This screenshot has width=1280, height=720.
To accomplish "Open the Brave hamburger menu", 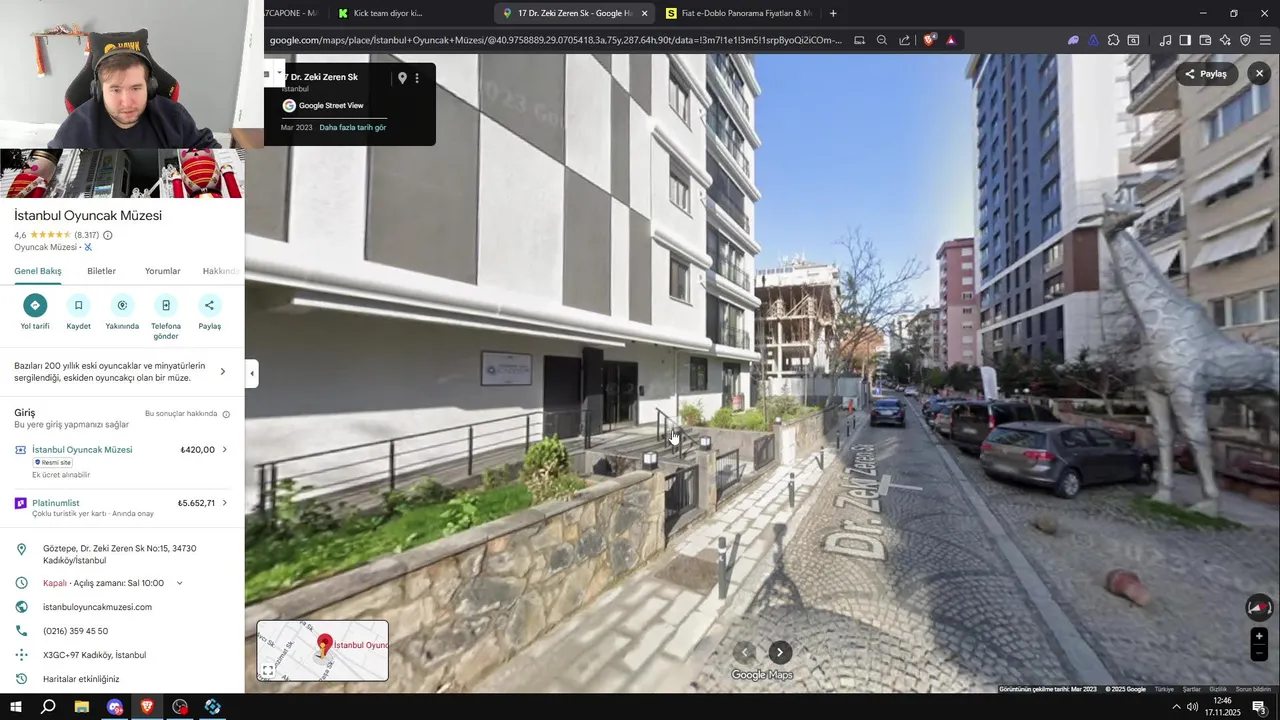I will [1265, 40].
